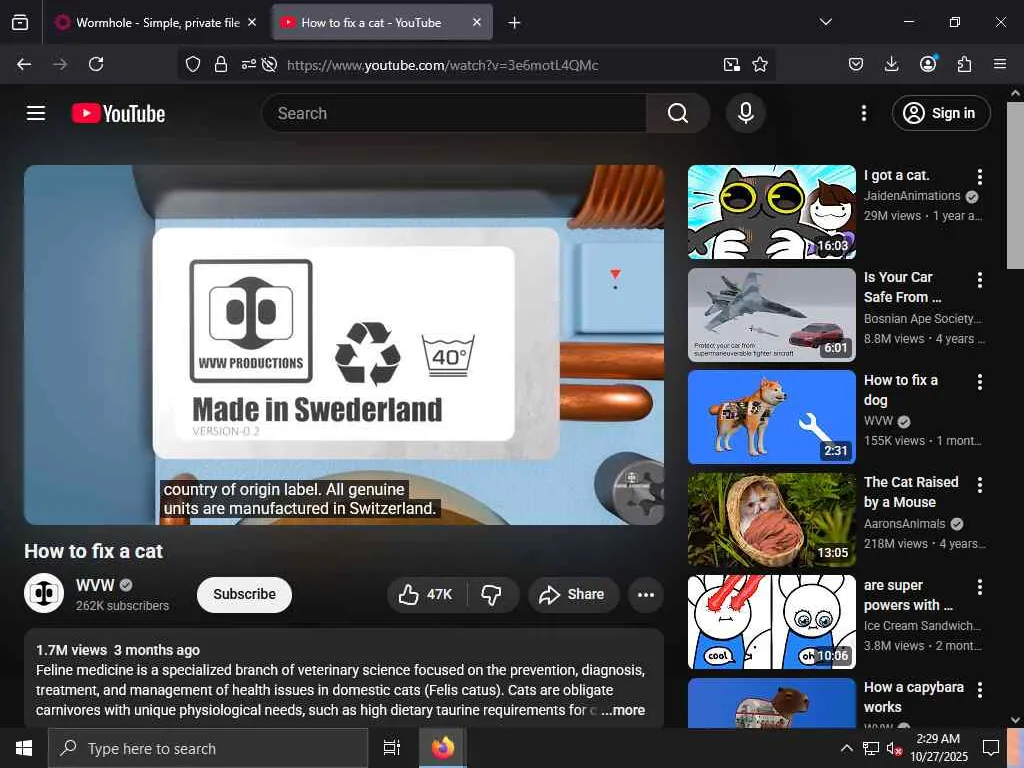Open Task View on the taskbar

392,748
